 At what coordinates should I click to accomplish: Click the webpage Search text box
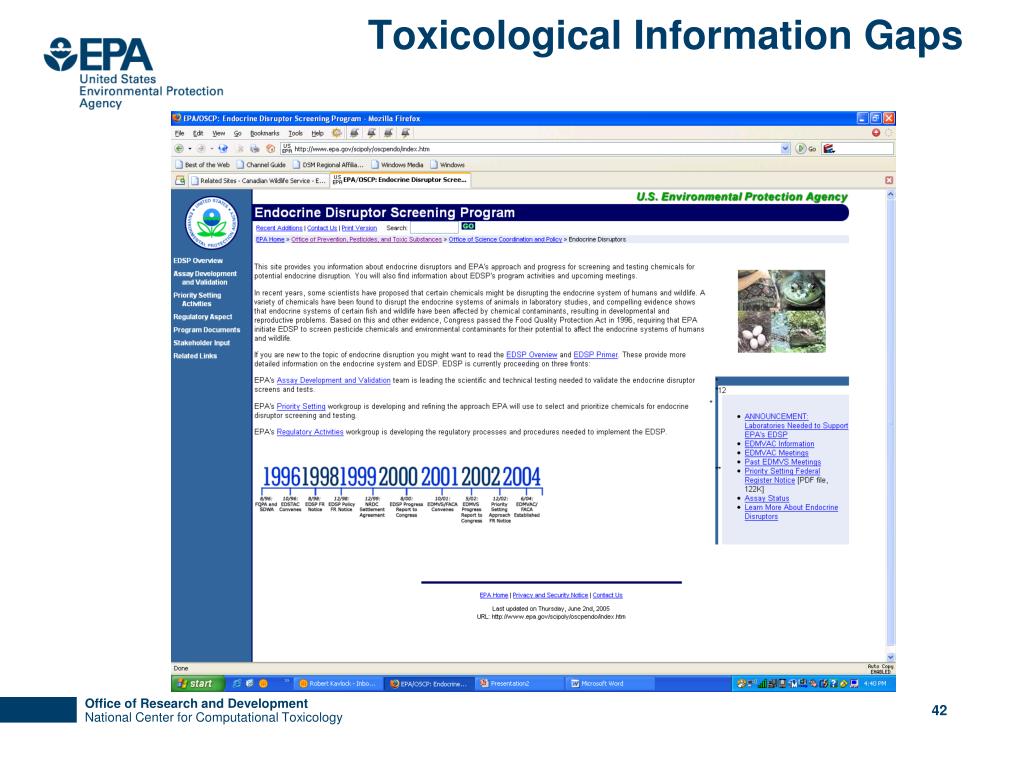coord(434,228)
